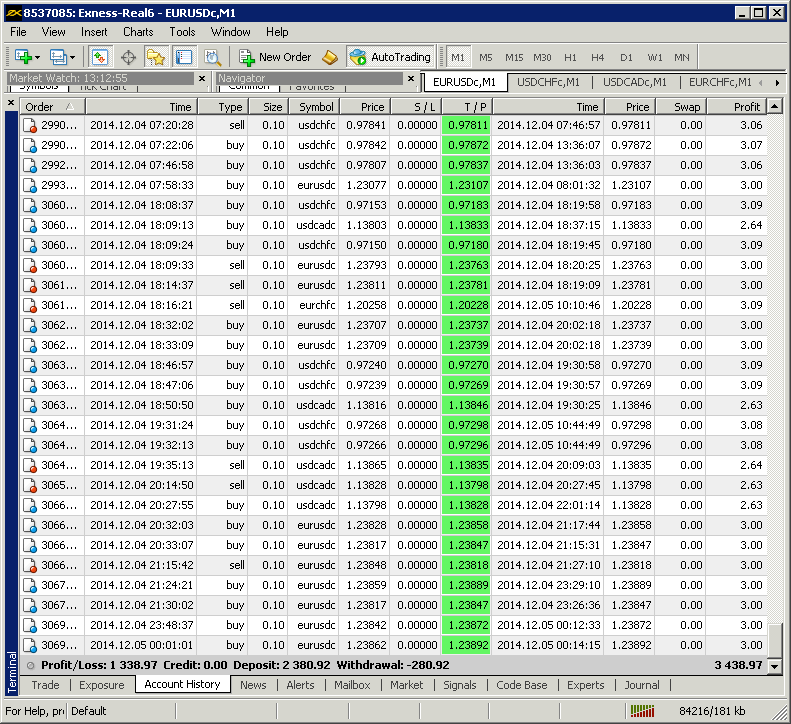791x724 pixels.
Task: Open the Code Base terminal tab
Action: click(x=522, y=685)
